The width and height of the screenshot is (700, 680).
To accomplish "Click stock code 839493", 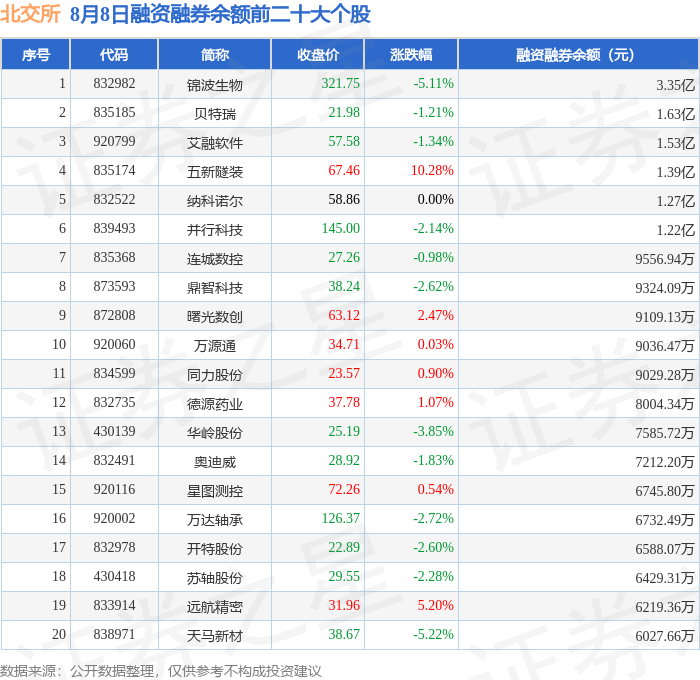I will tap(114, 229).
